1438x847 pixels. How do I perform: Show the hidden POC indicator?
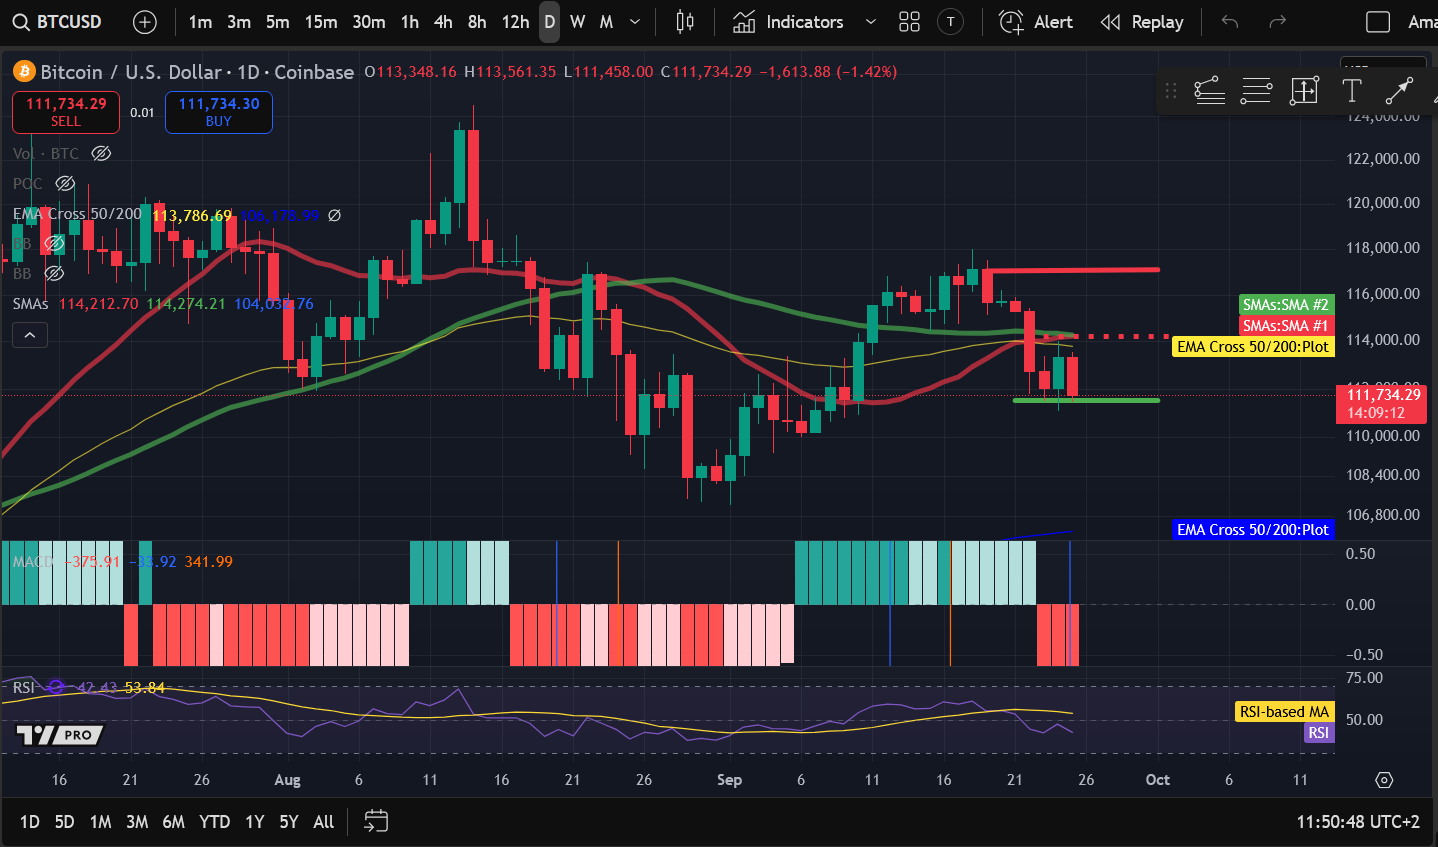(x=65, y=183)
